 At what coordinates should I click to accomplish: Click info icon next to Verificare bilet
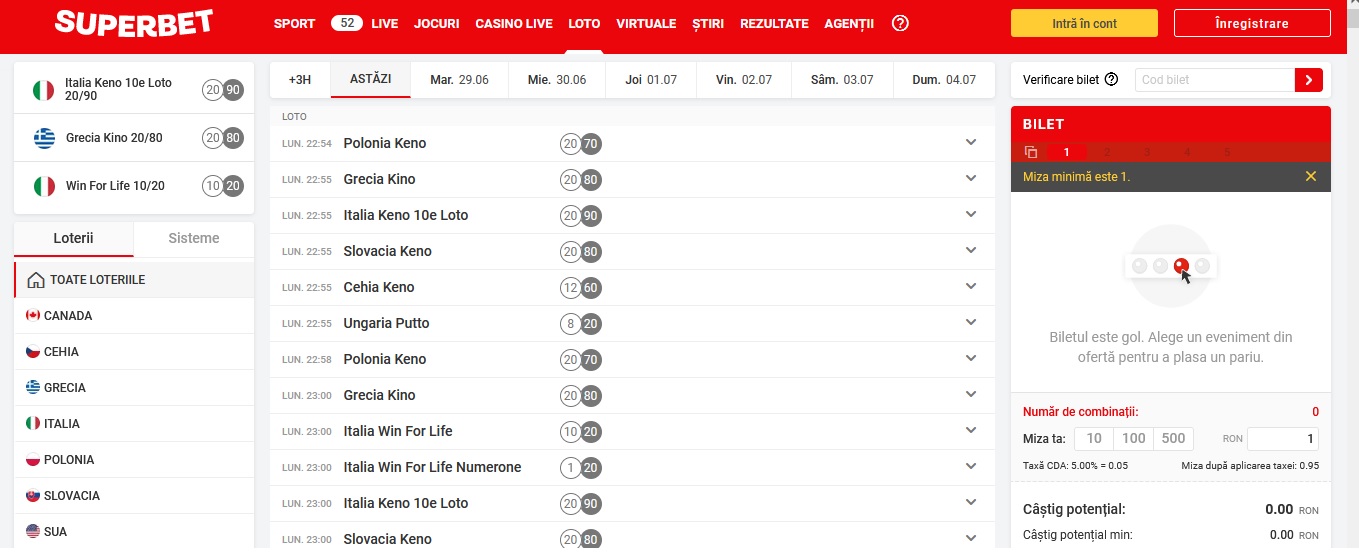click(x=1111, y=80)
